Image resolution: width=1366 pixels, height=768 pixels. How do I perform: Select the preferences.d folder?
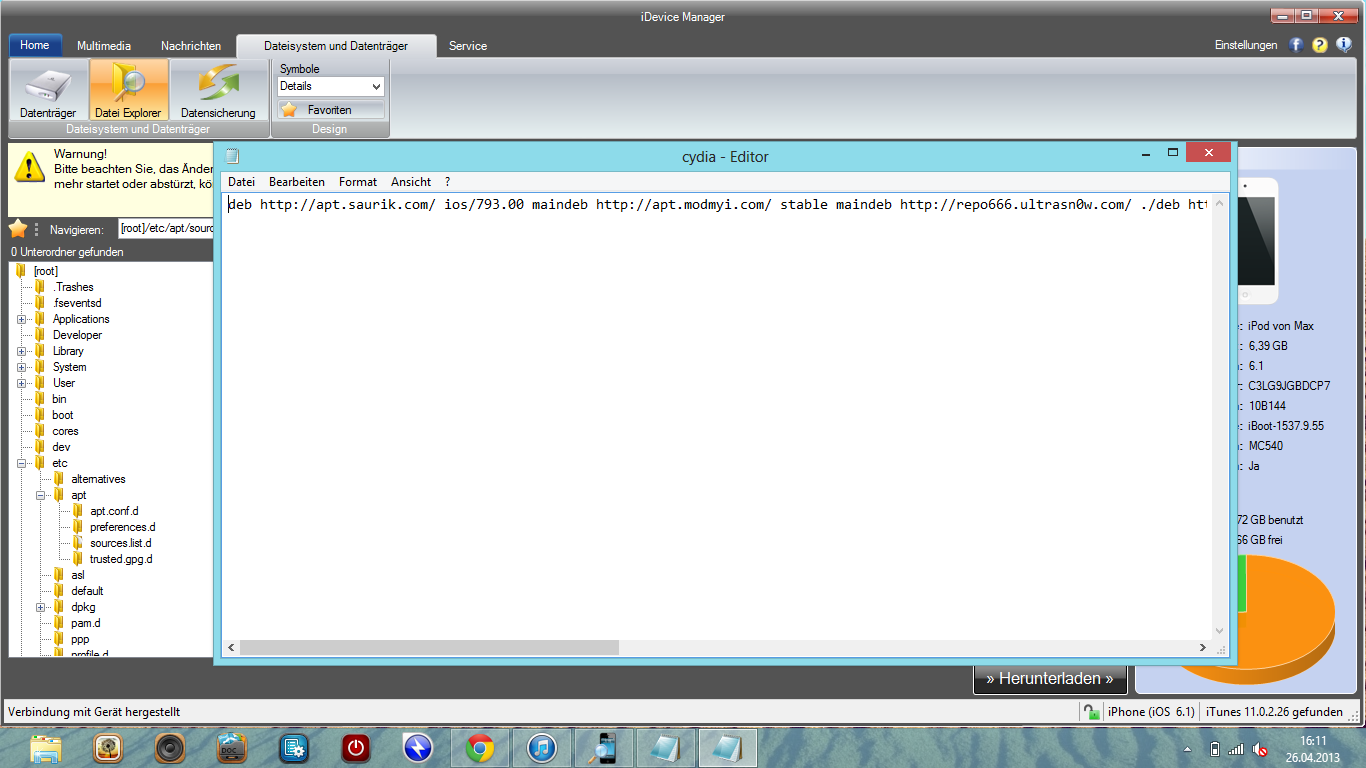(x=122, y=527)
